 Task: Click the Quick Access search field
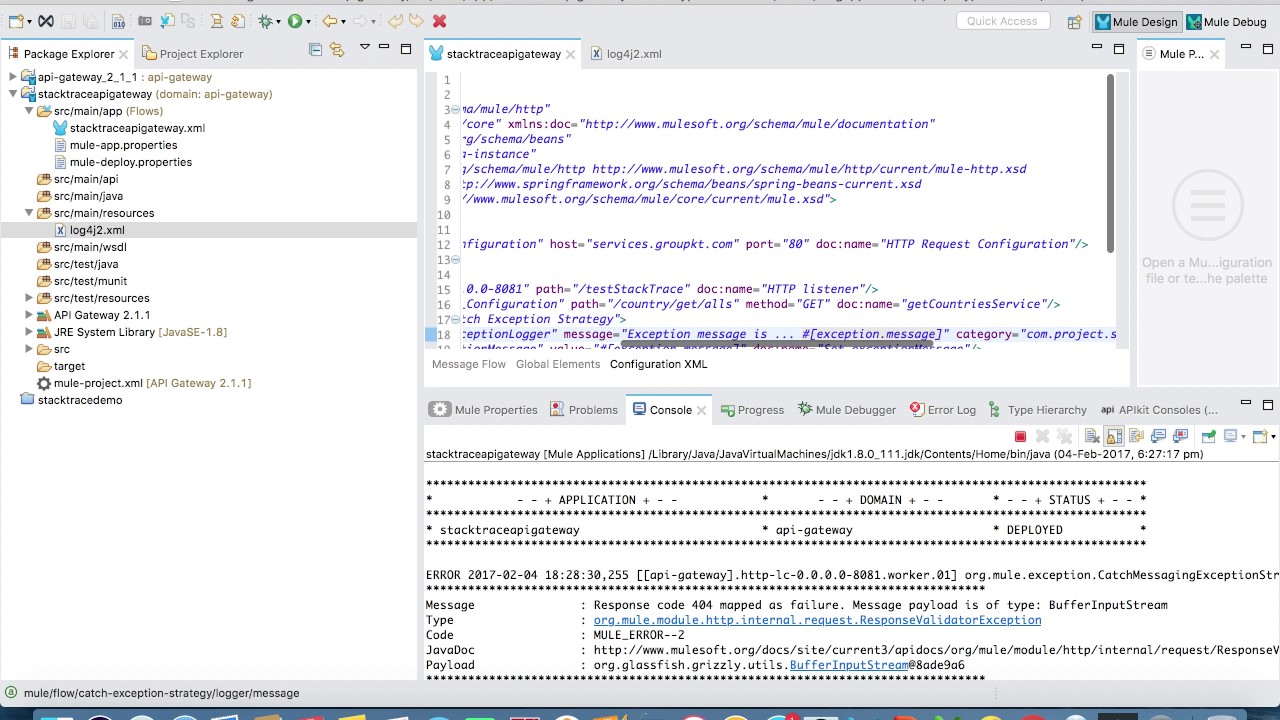pyautogui.click(x=1002, y=21)
